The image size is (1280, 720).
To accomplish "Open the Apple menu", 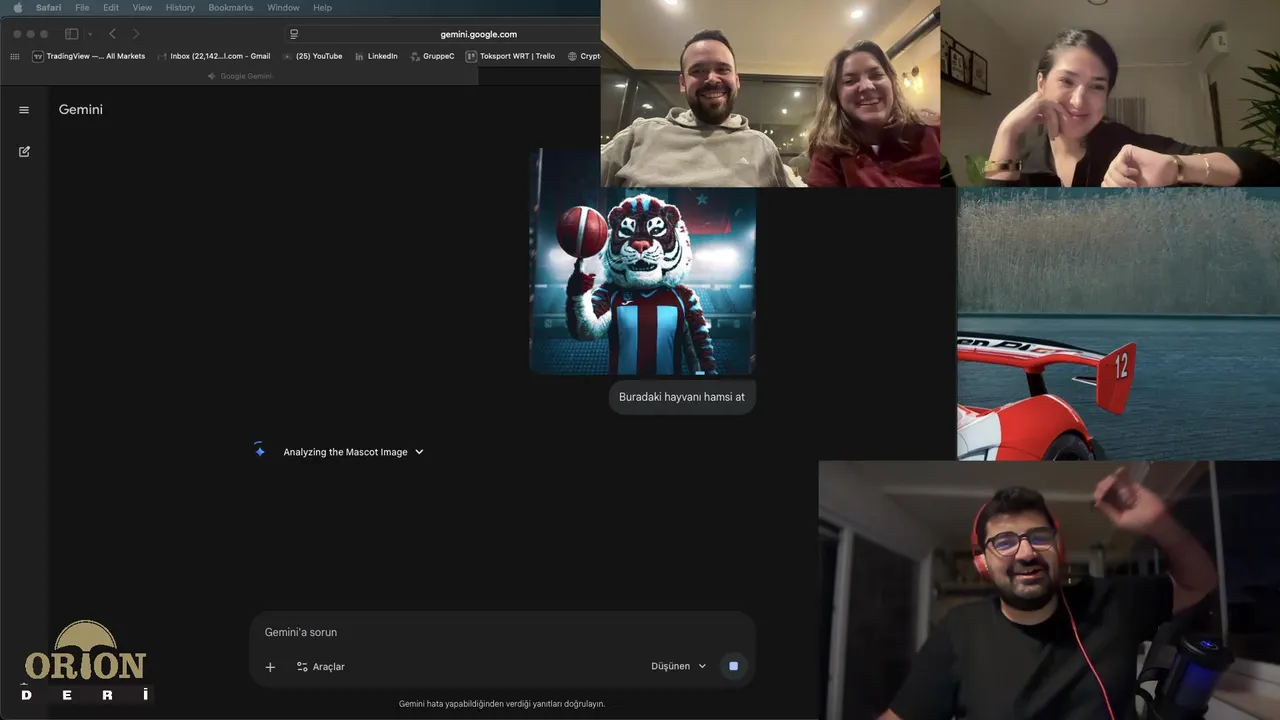I will coord(17,8).
